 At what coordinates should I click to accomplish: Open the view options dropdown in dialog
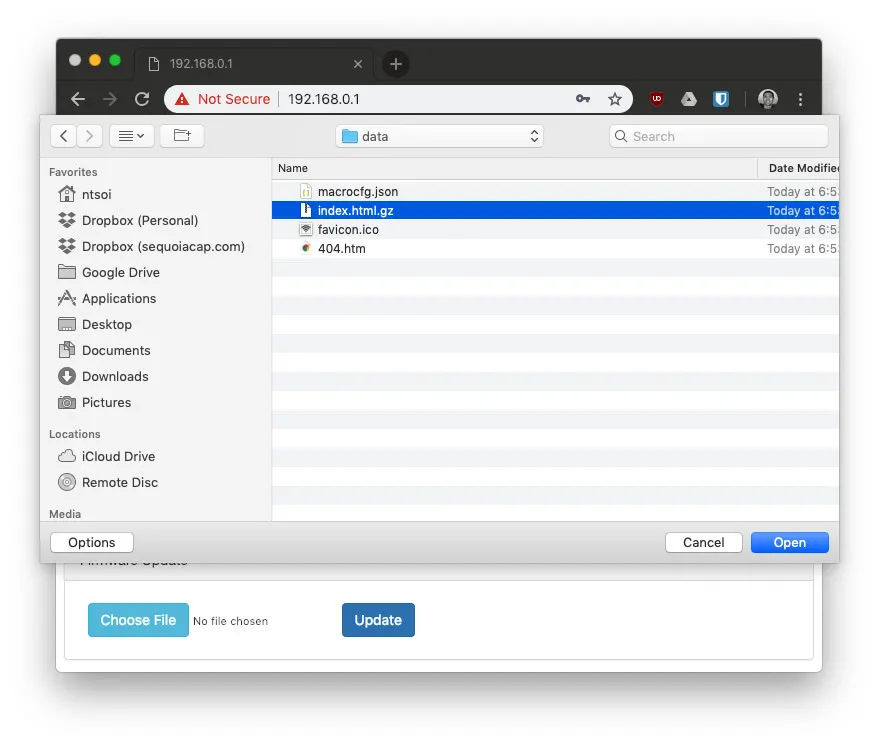tap(130, 136)
